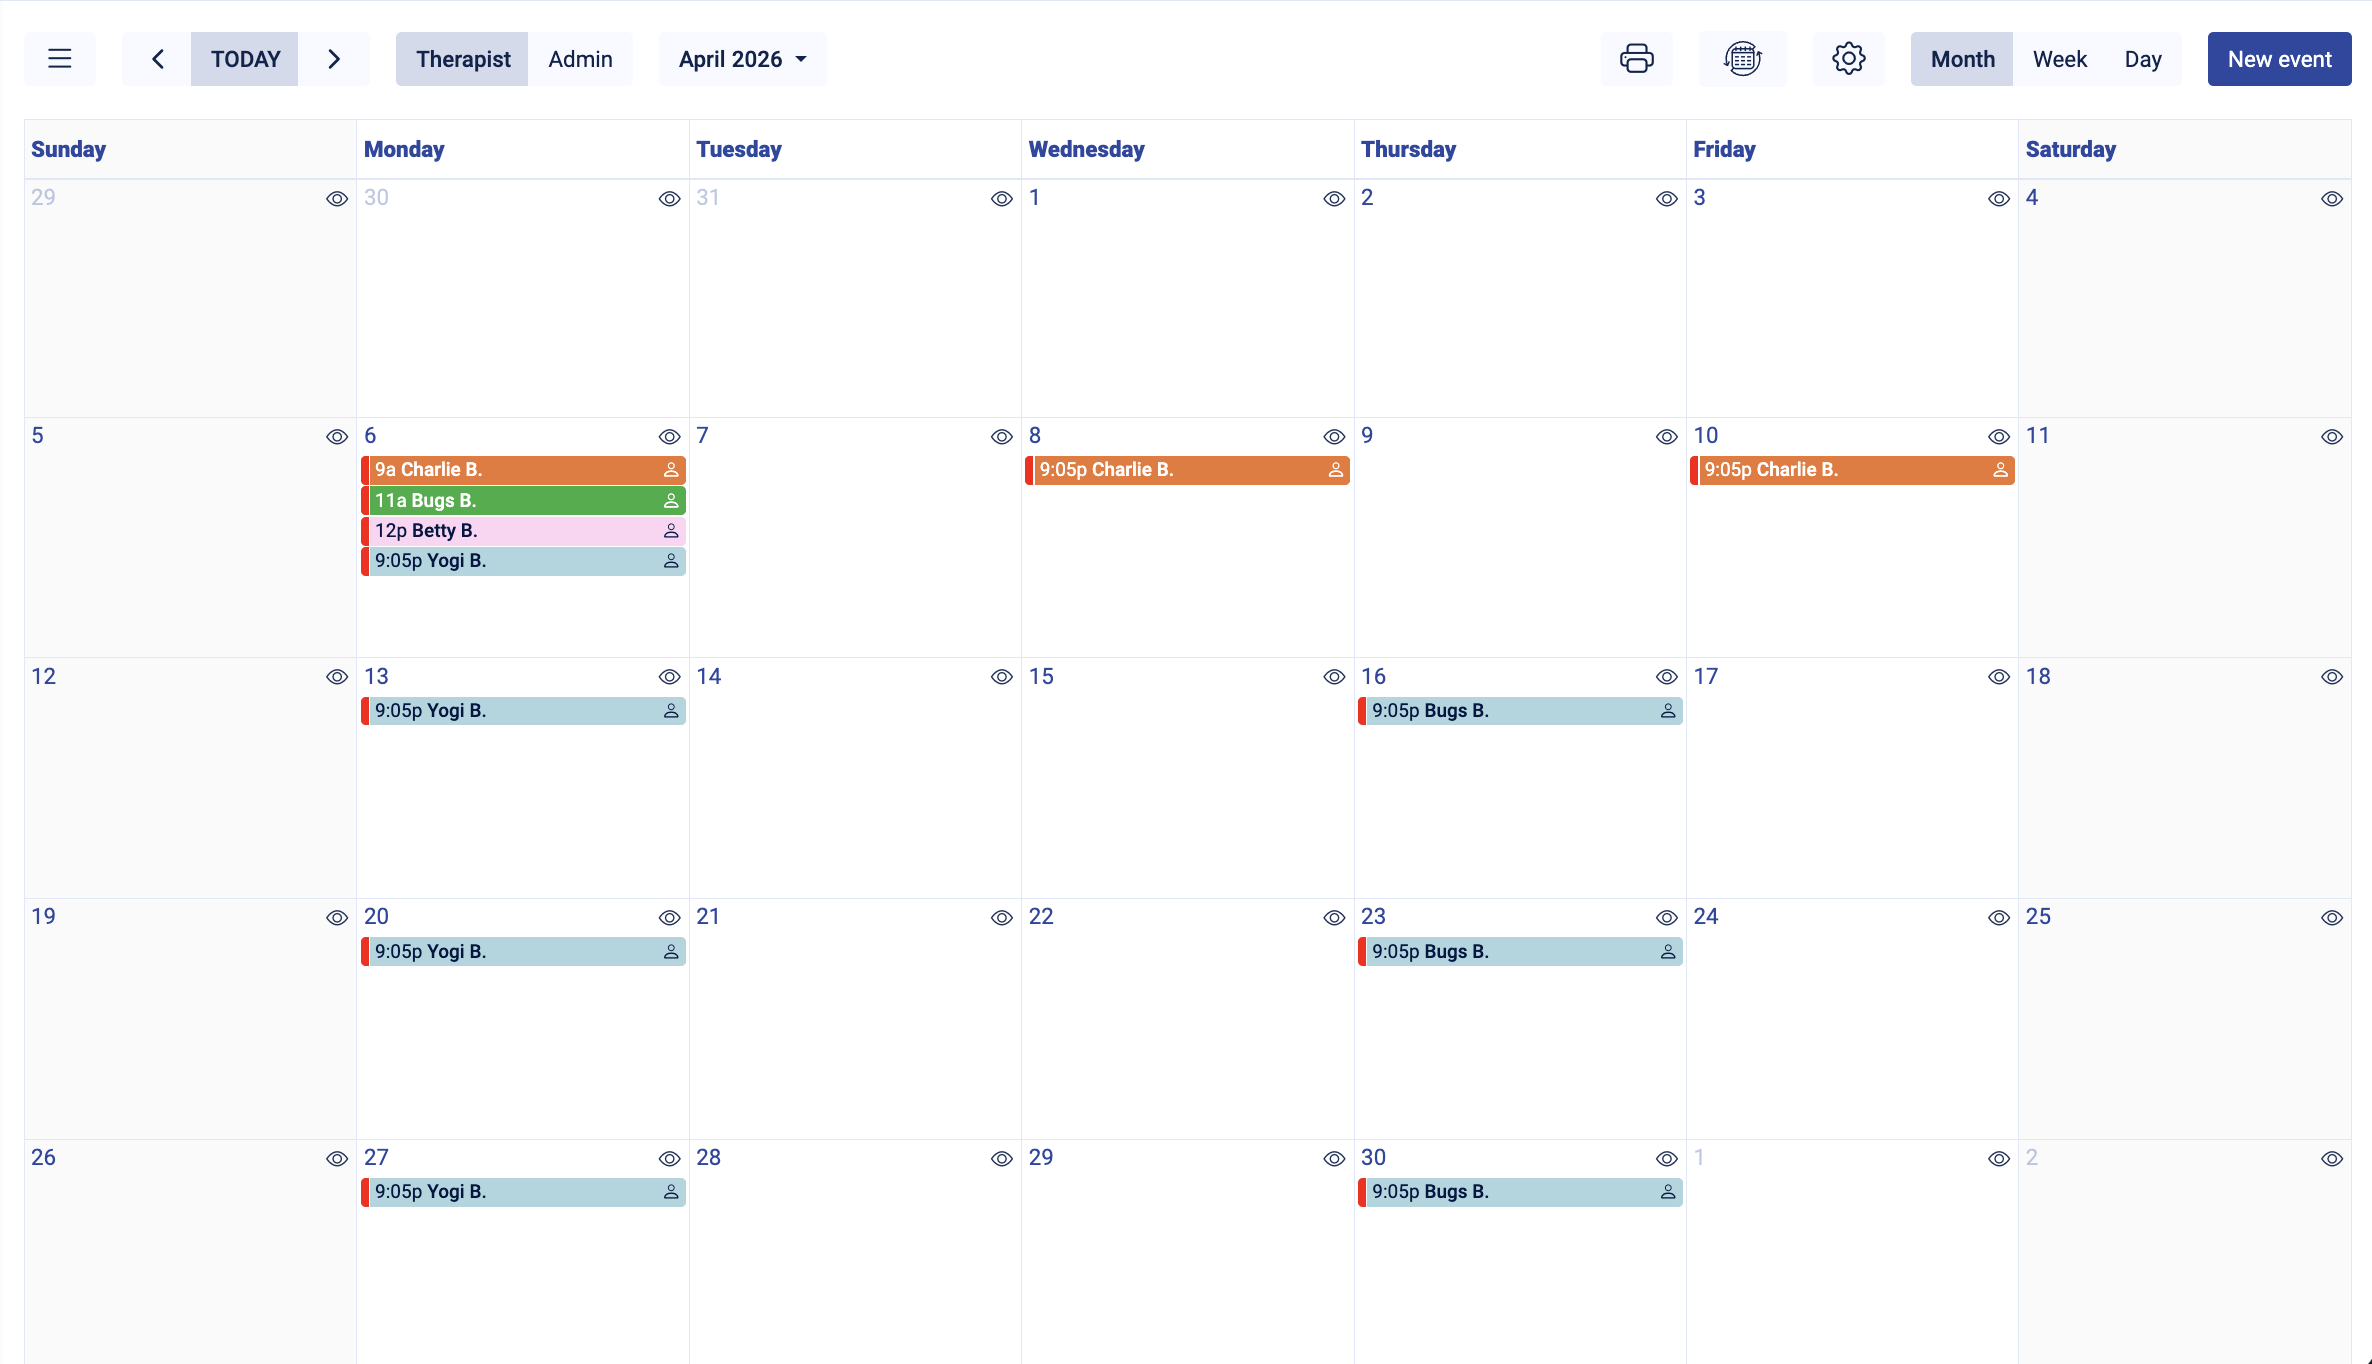Open the April 2026 month dropdown
The width and height of the screenshot is (2372, 1364).
pos(742,58)
